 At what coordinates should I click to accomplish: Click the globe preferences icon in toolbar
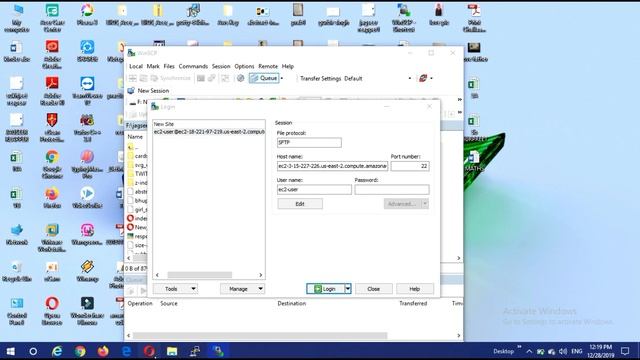(240, 78)
